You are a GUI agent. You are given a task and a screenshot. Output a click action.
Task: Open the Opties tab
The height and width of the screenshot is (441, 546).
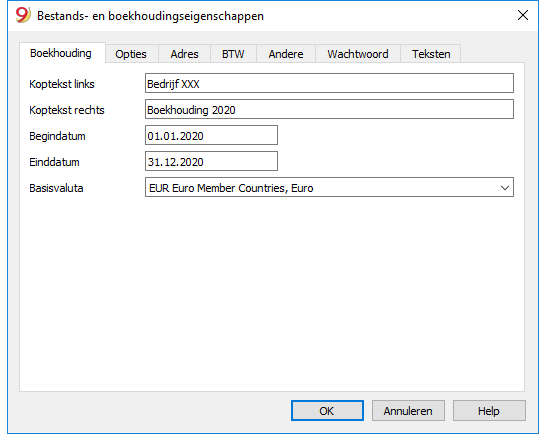point(131,54)
